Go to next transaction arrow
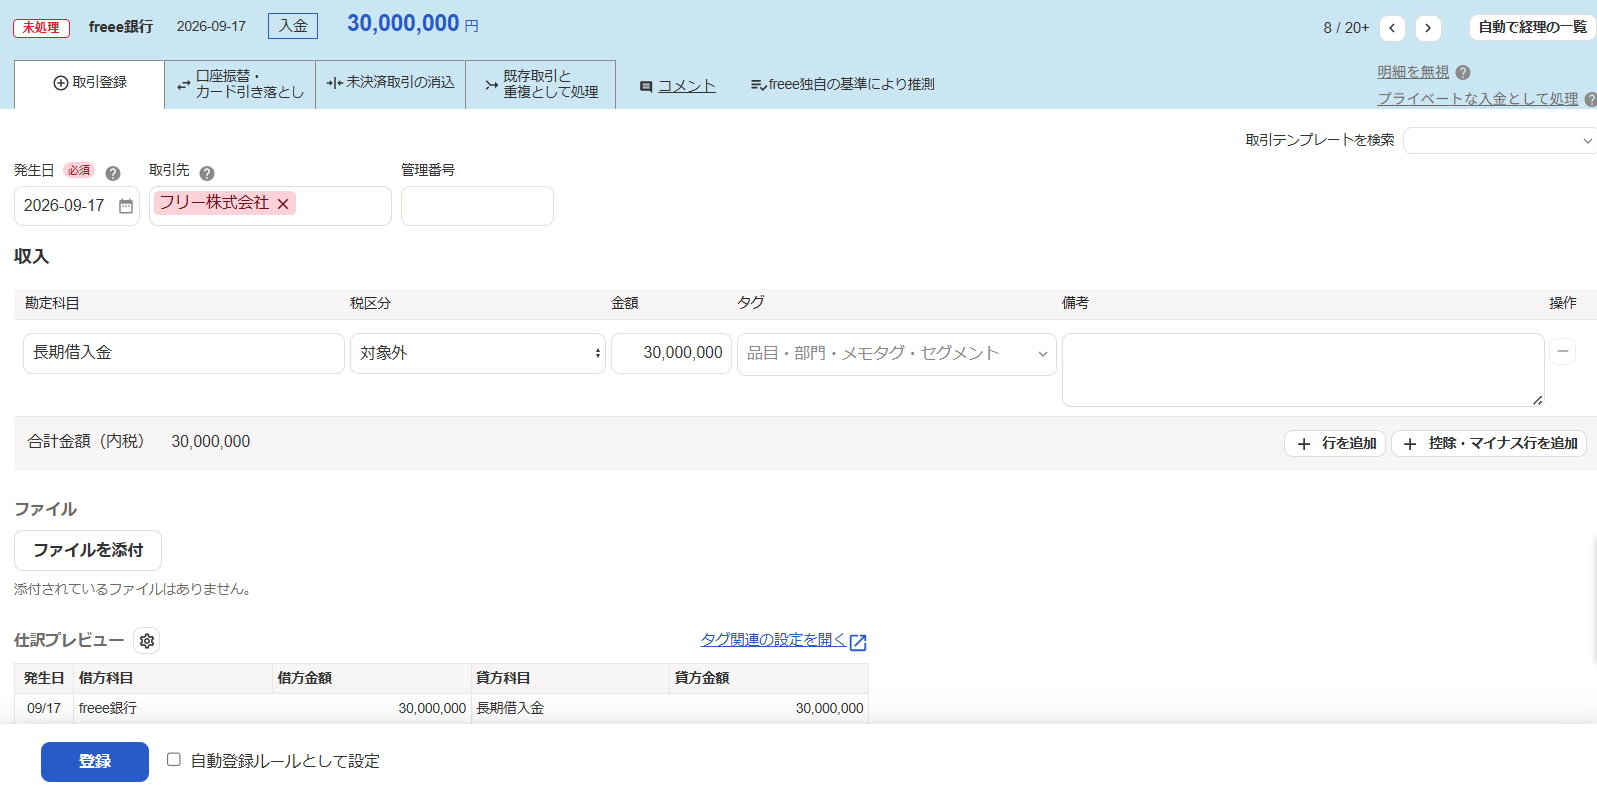 [x=1428, y=28]
